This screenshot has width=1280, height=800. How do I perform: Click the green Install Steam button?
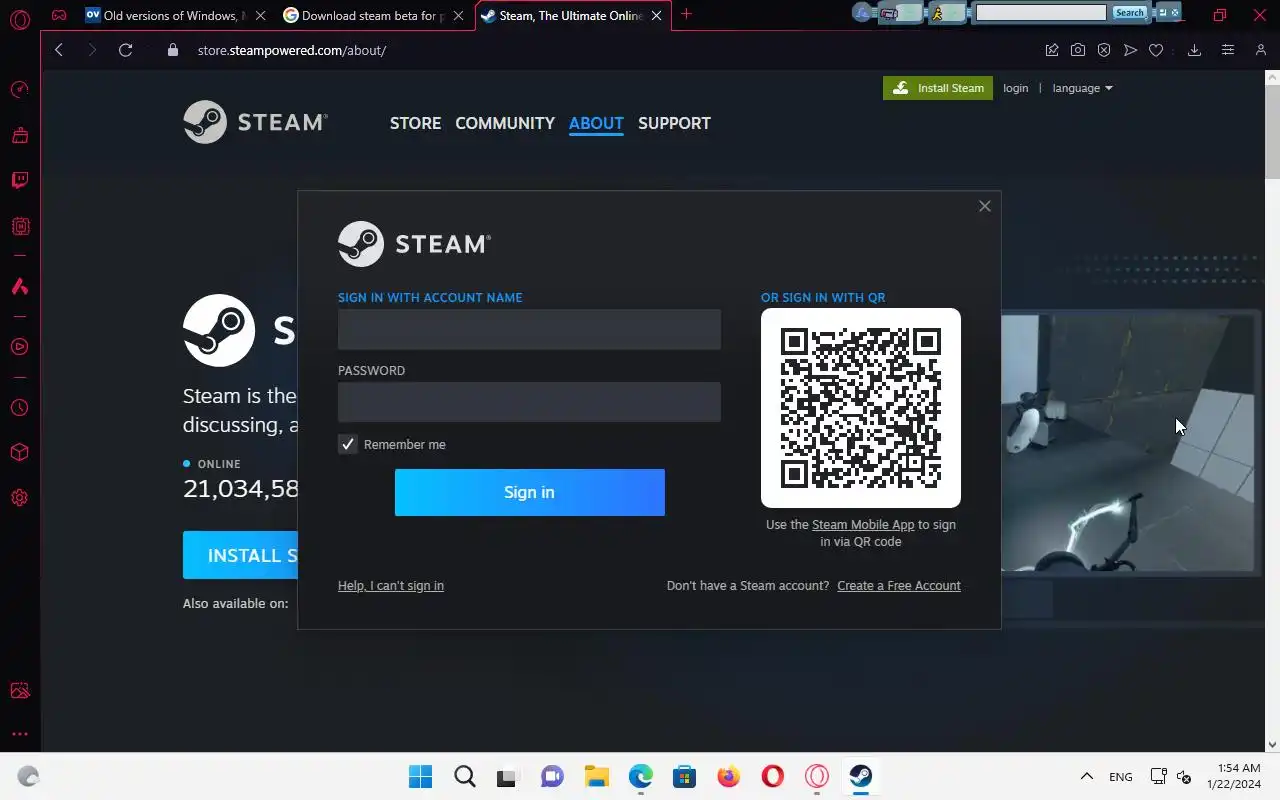(938, 88)
